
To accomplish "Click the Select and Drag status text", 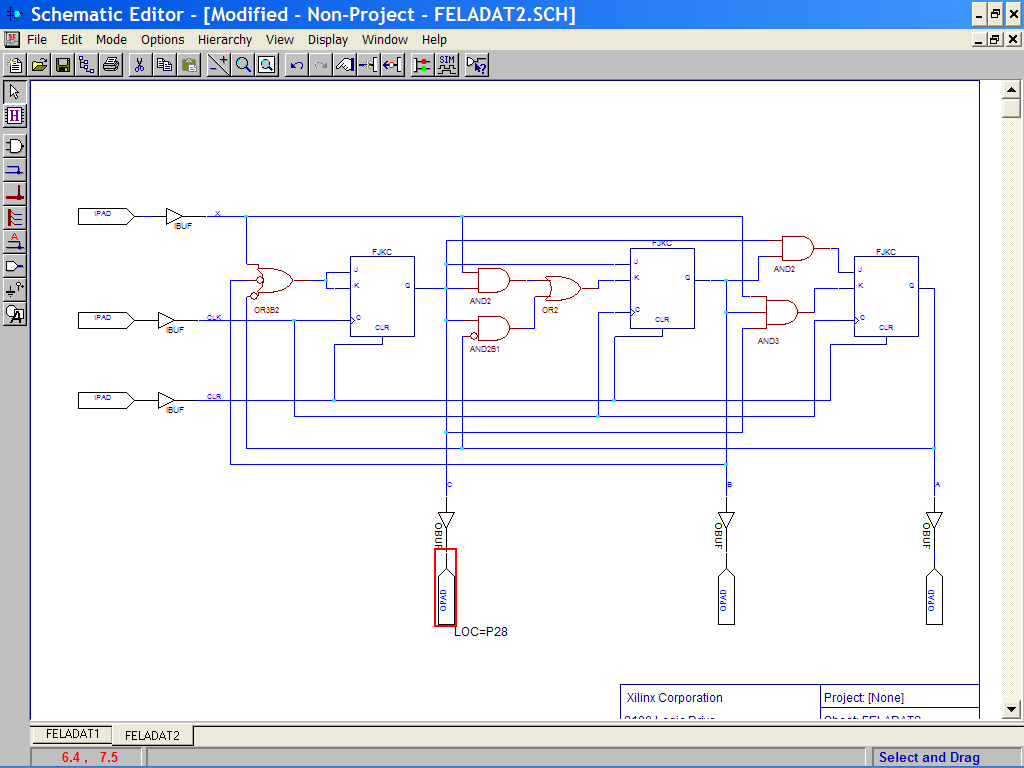I will pyautogui.click(x=929, y=758).
